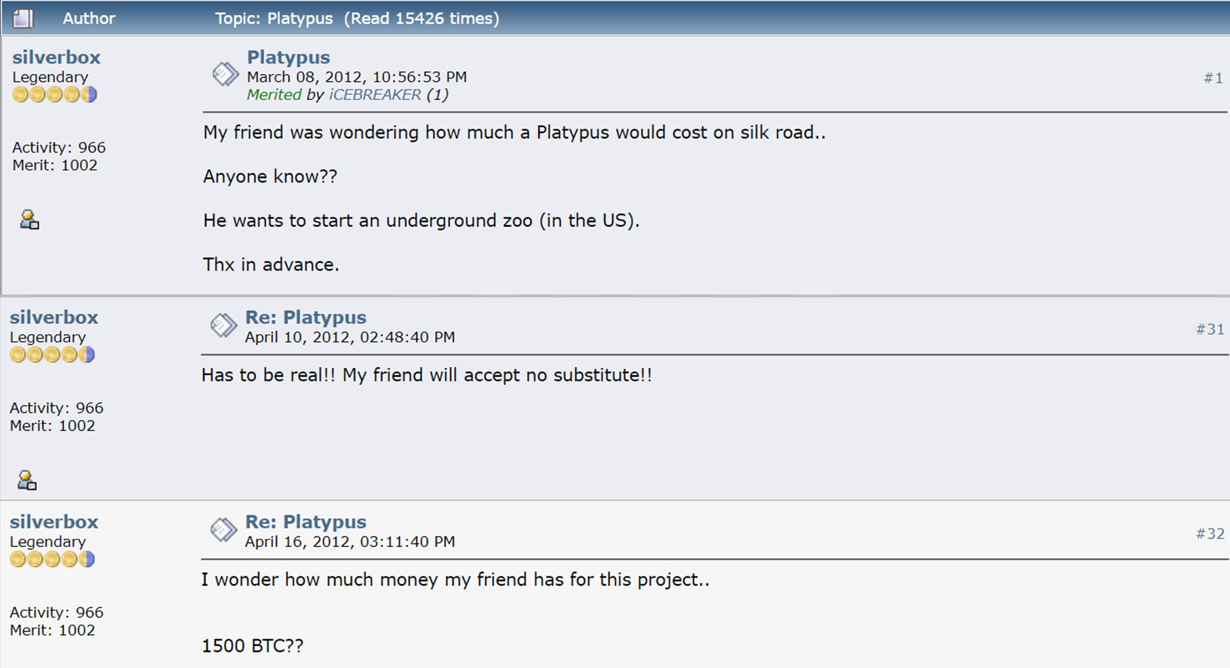This screenshot has width=1230, height=668.
Task: Open Re: Platypus title dated April 16
Action: tap(306, 521)
